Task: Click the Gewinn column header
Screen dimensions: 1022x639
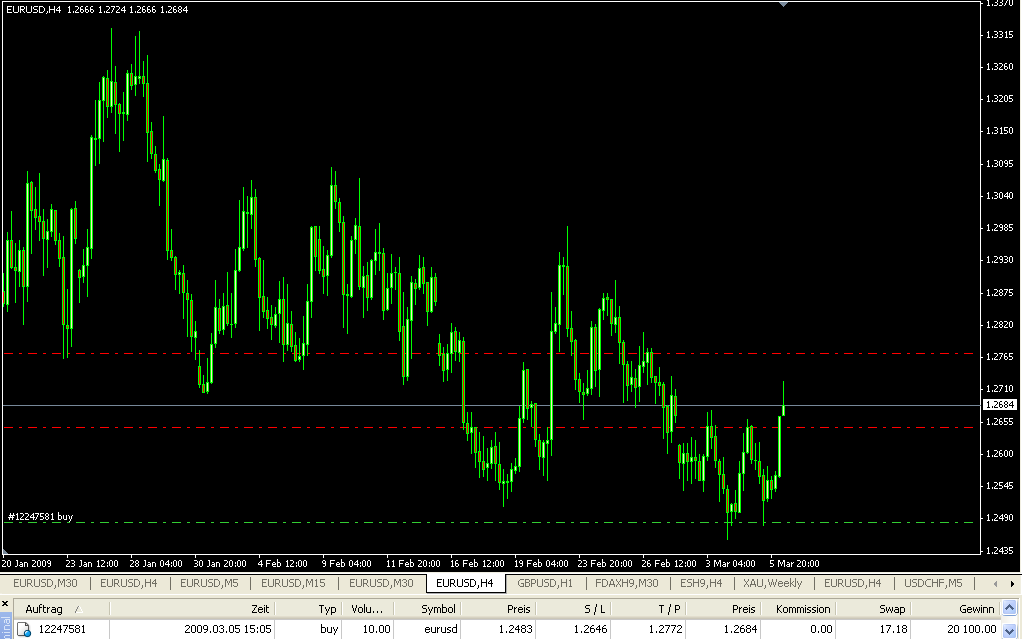Action: [956, 609]
